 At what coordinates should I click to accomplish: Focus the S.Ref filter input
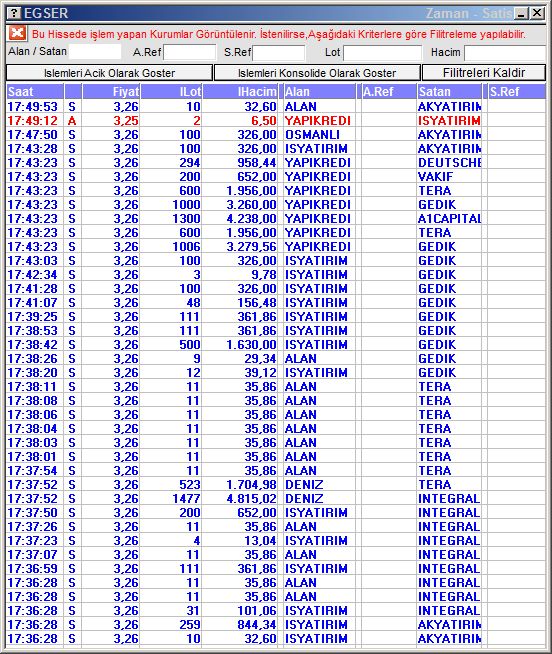coord(279,53)
